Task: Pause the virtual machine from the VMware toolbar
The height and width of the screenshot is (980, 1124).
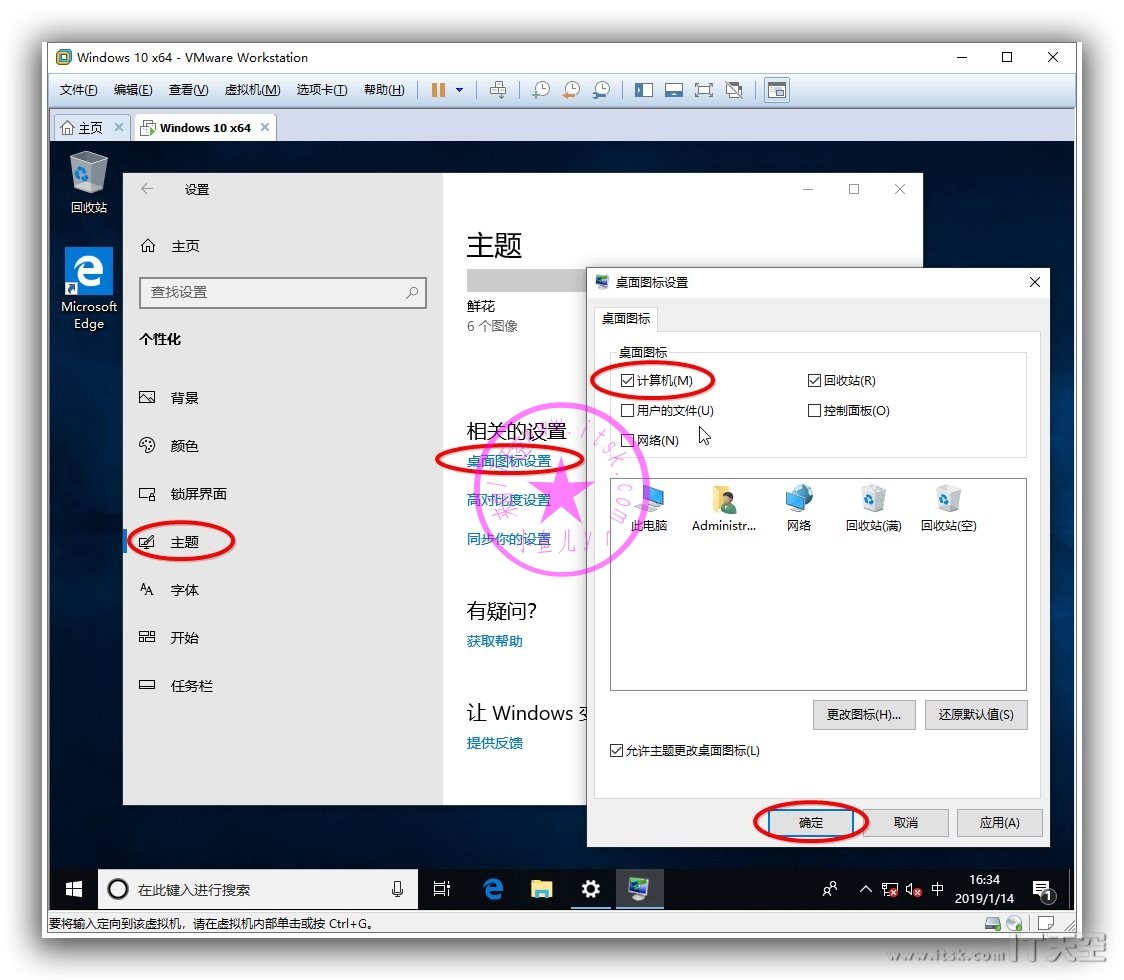Action: click(438, 90)
